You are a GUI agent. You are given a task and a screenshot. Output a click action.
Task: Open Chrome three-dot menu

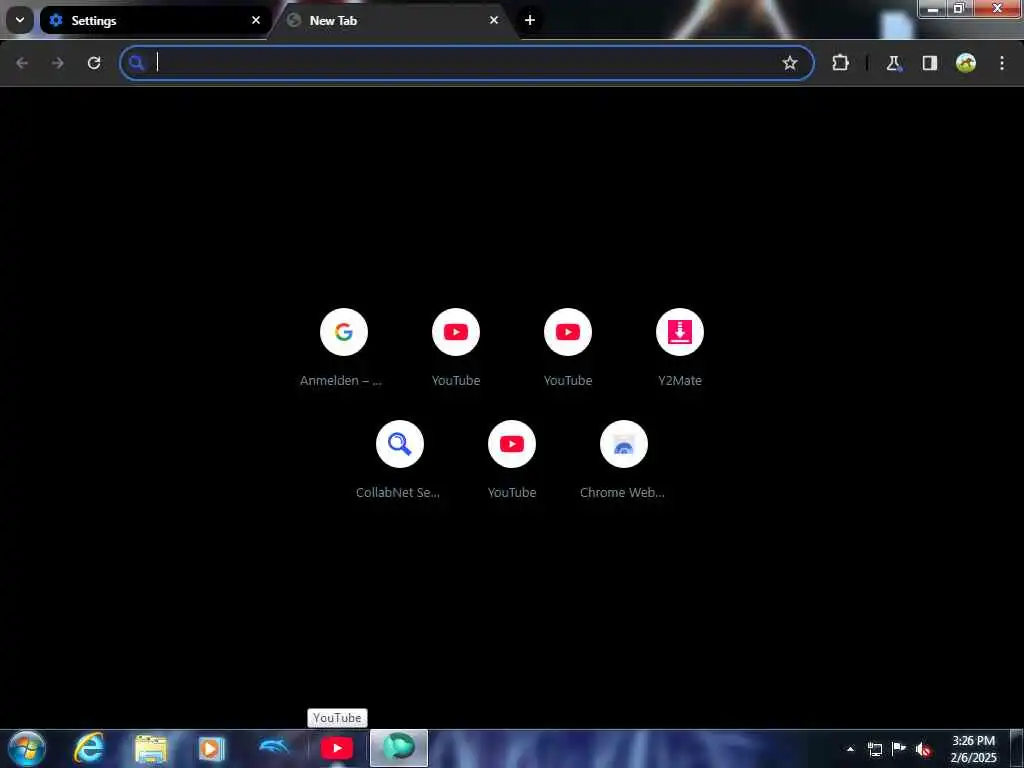[1002, 63]
